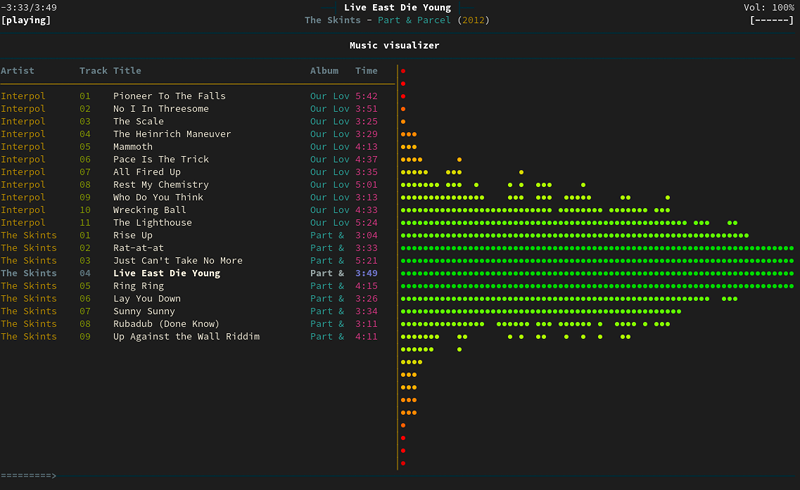Image resolution: width=800 pixels, height=490 pixels.
Task: Click the Time column header
Action: (x=366, y=70)
